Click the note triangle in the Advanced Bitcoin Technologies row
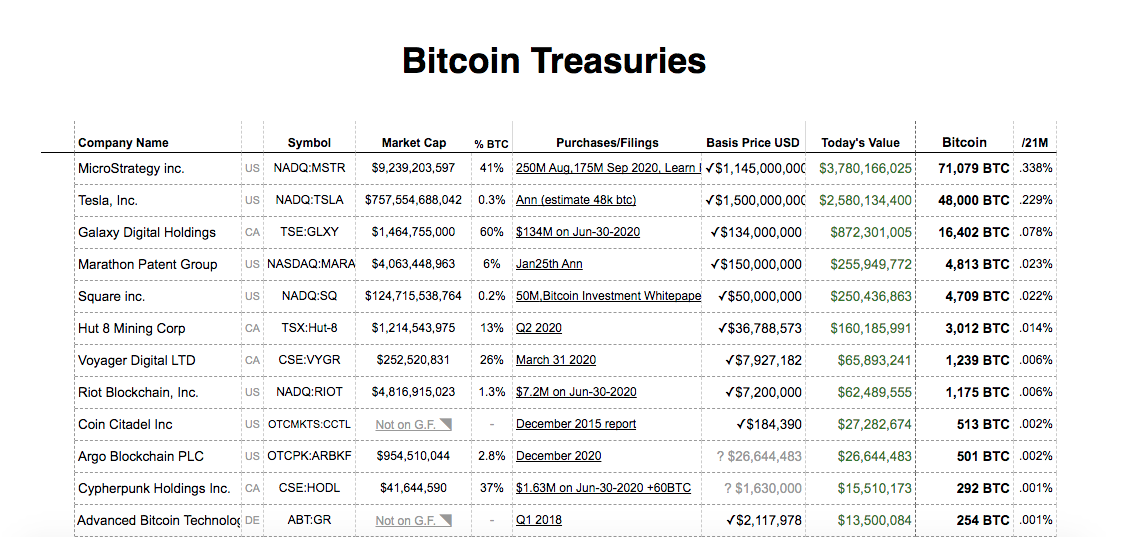 tap(446, 520)
